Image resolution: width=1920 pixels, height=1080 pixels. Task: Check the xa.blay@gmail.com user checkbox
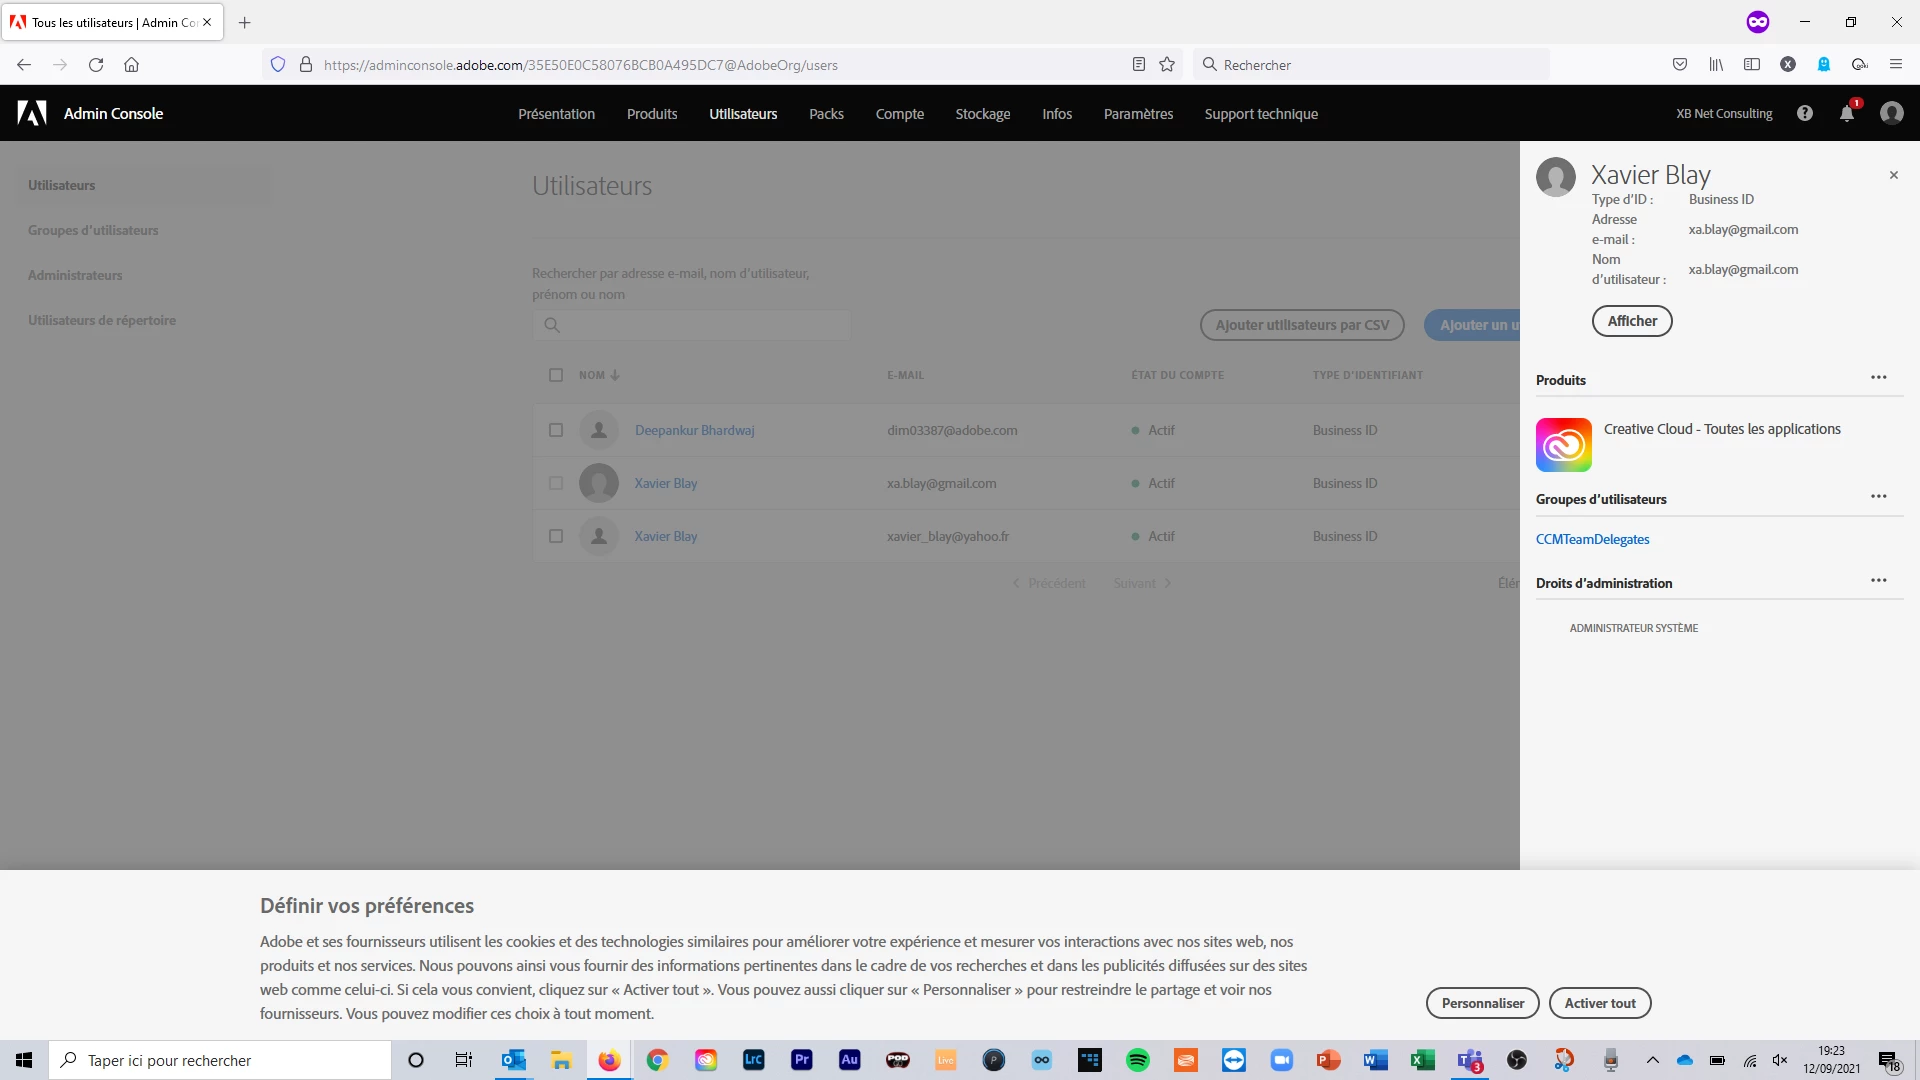coord(556,483)
